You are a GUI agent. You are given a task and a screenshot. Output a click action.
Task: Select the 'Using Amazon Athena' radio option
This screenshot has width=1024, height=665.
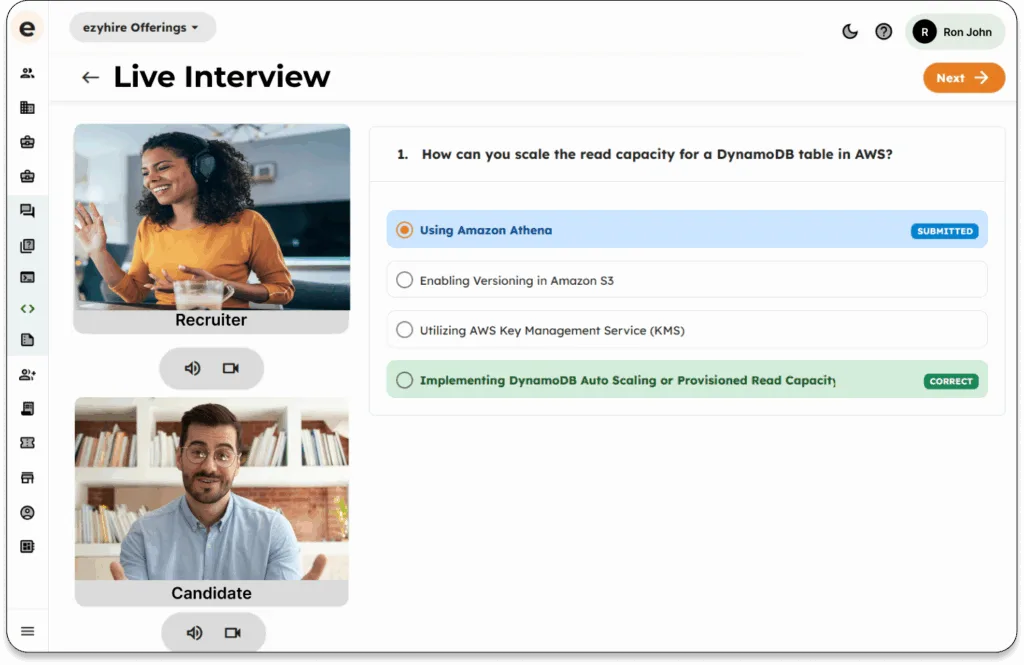pyautogui.click(x=404, y=230)
